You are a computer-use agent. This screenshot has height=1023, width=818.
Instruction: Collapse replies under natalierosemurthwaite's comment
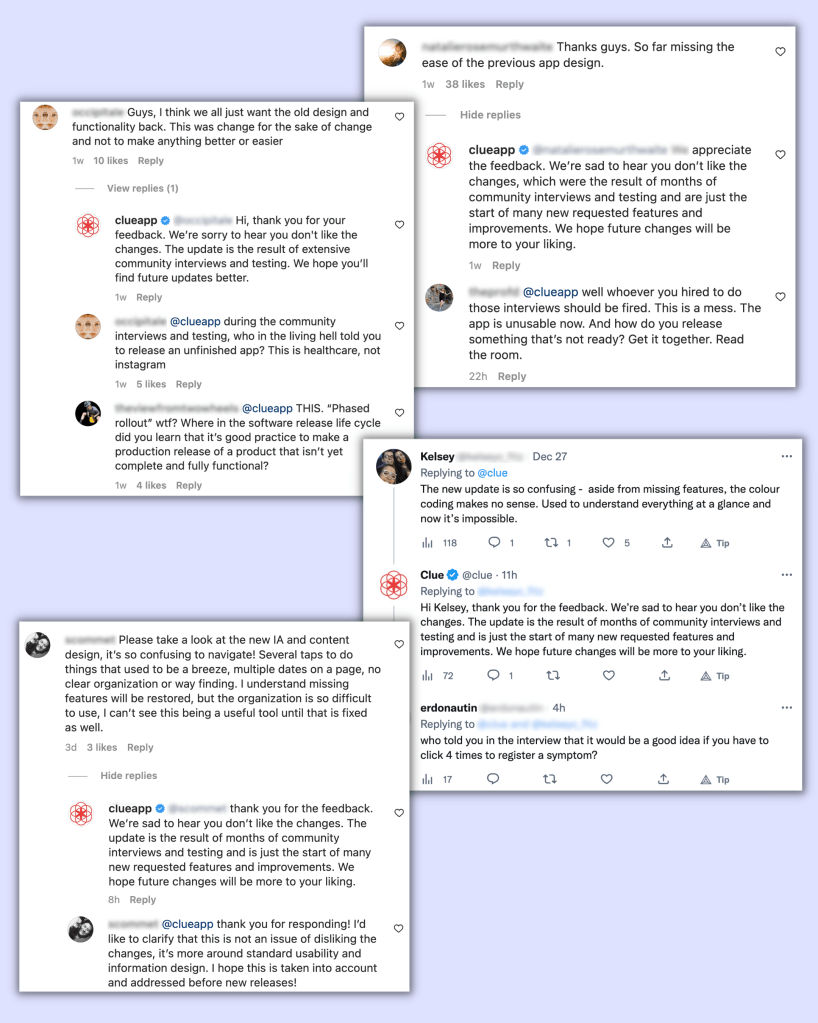(x=491, y=114)
